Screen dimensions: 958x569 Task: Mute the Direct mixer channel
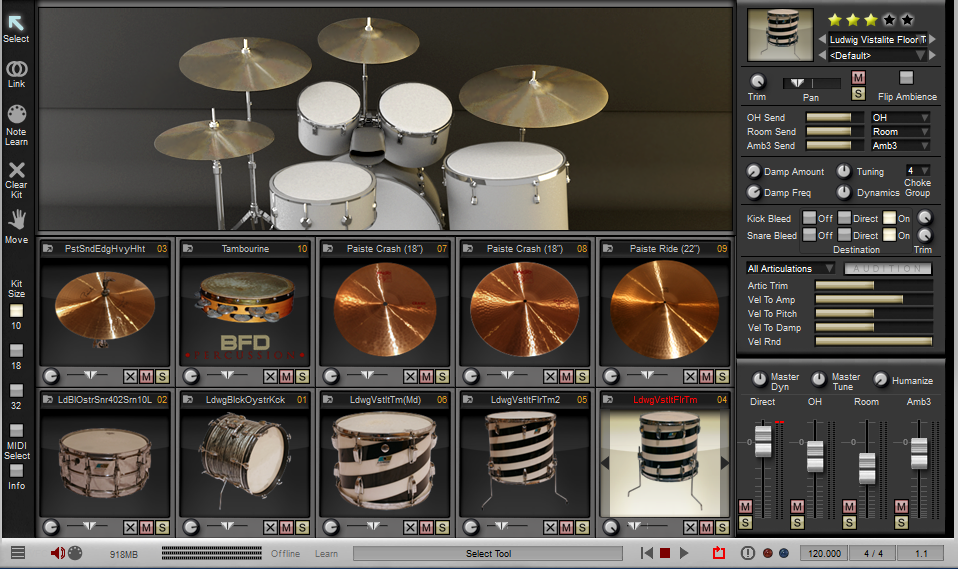745,507
